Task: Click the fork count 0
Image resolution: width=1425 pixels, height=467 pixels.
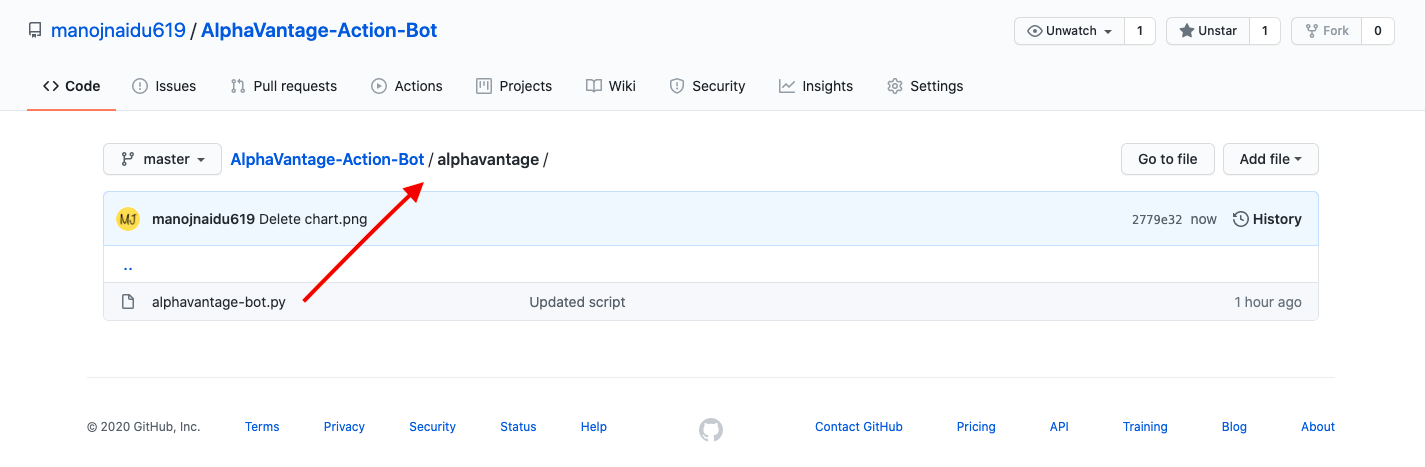Action: click(1377, 31)
